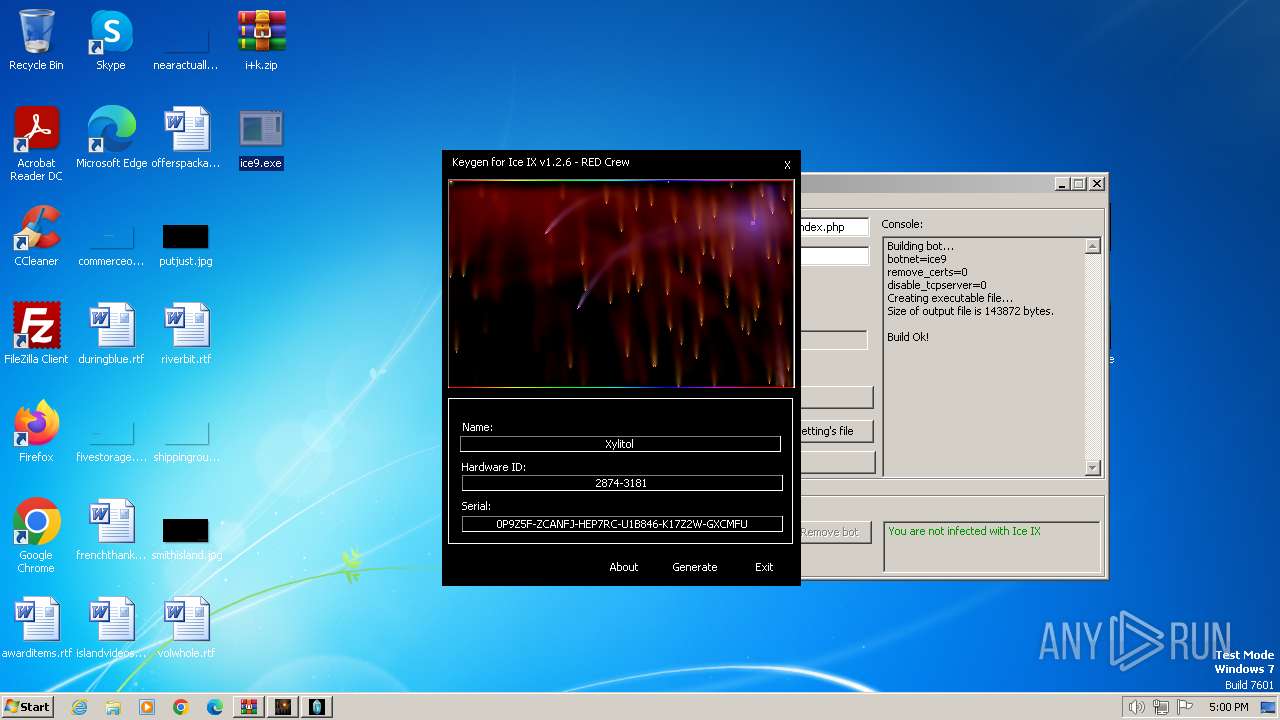
Task: Select the putjust.jpg image file
Action: coord(186,245)
